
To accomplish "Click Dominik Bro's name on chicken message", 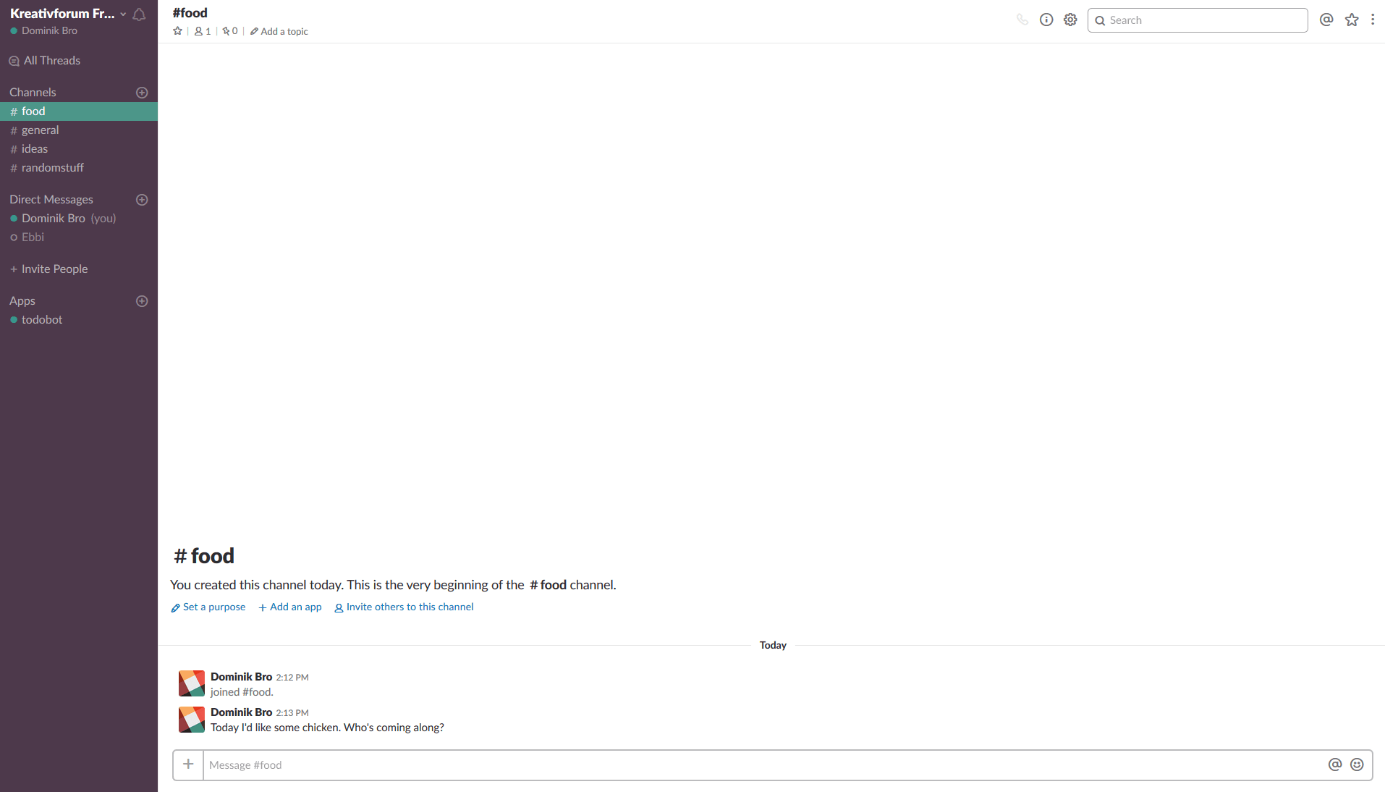I will point(241,712).
